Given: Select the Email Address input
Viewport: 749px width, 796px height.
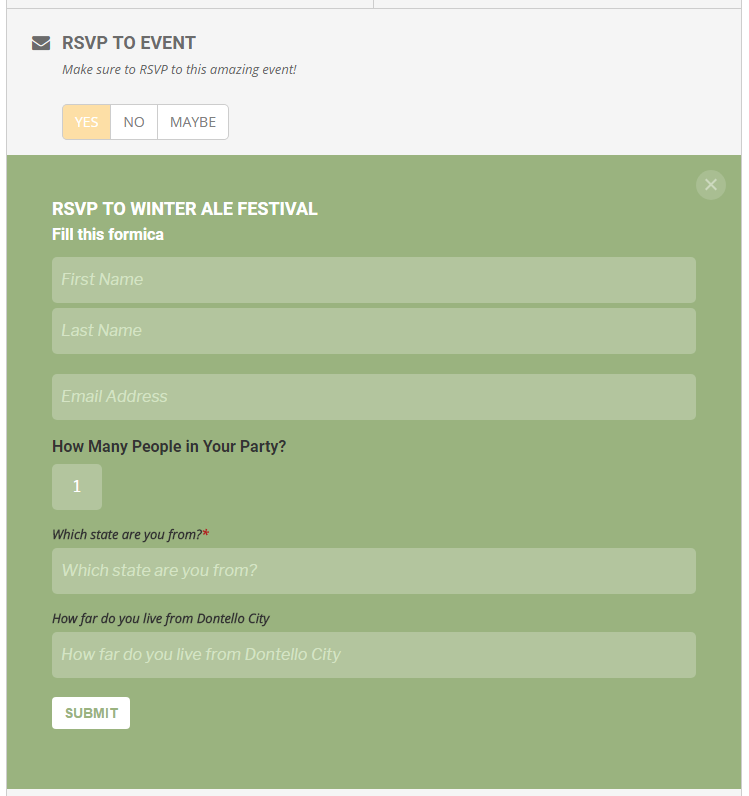Looking at the screenshot, I should (374, 397).
